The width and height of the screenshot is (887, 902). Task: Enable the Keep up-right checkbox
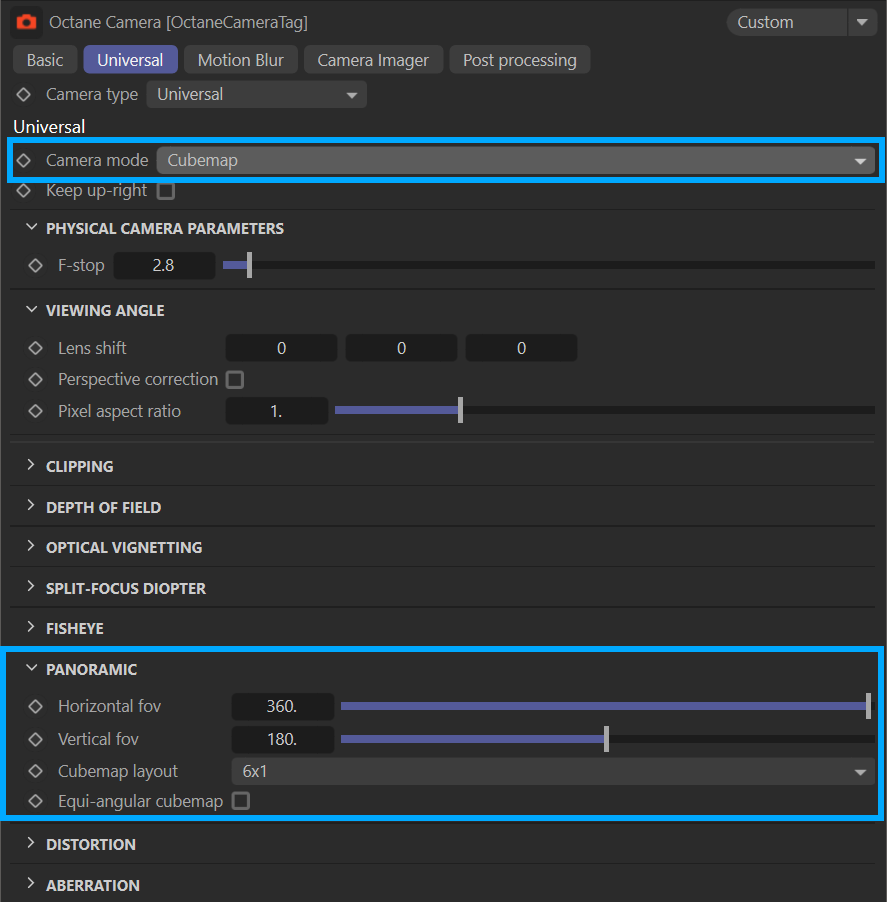tap(166, 191)
